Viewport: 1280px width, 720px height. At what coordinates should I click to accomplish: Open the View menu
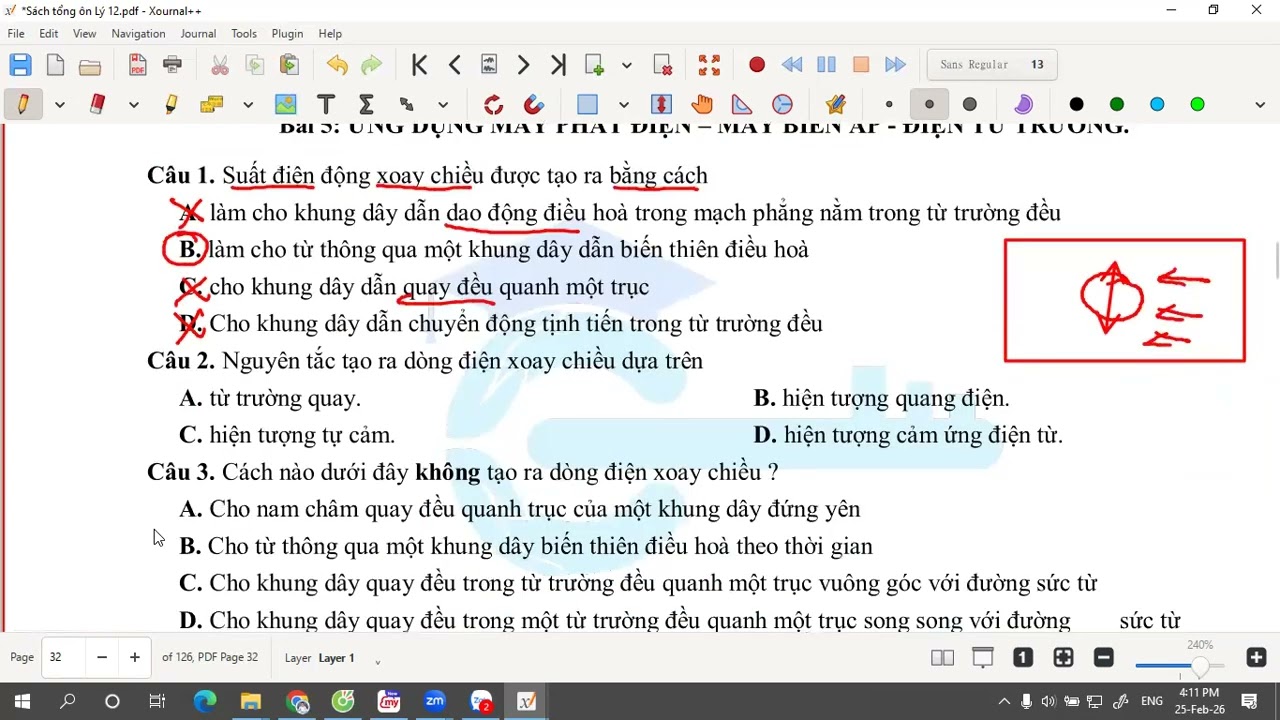(85, 33)
